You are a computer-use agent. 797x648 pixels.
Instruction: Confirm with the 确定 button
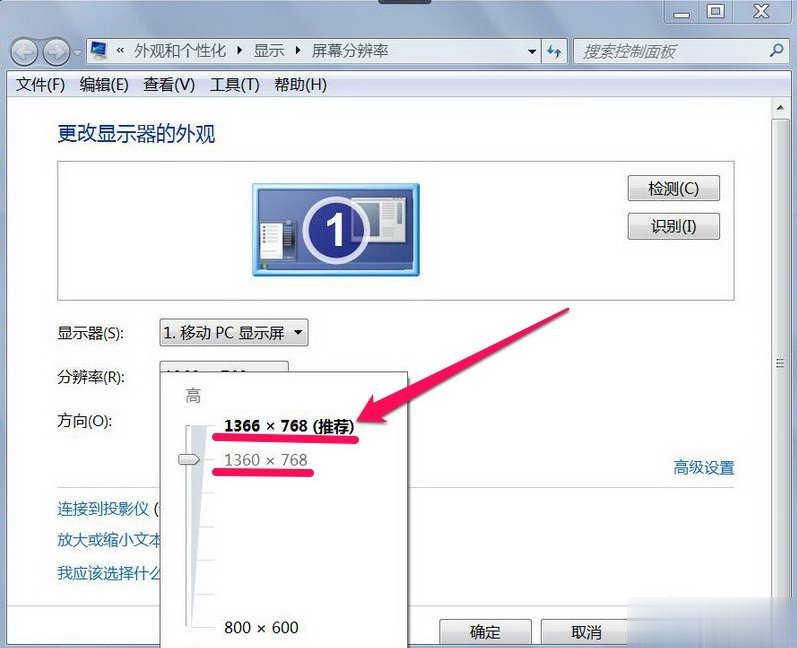click(x=485, y=632)
